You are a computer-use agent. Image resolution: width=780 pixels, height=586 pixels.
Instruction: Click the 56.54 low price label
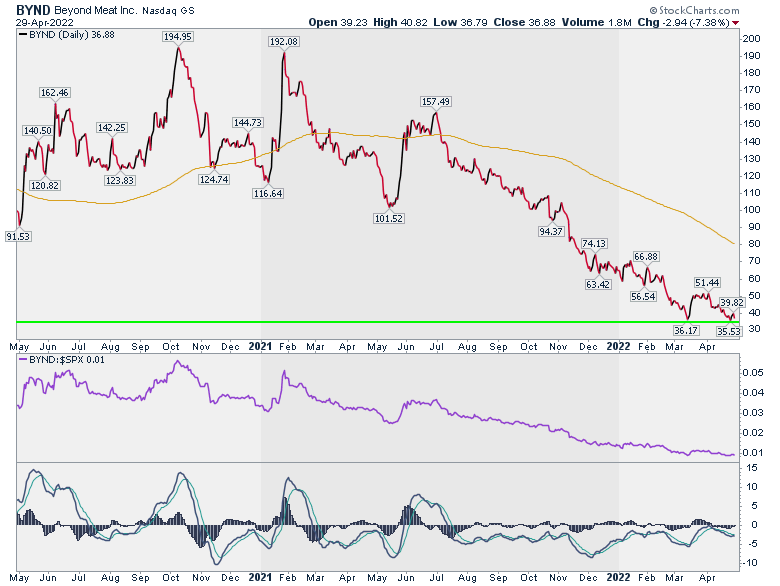643,296
